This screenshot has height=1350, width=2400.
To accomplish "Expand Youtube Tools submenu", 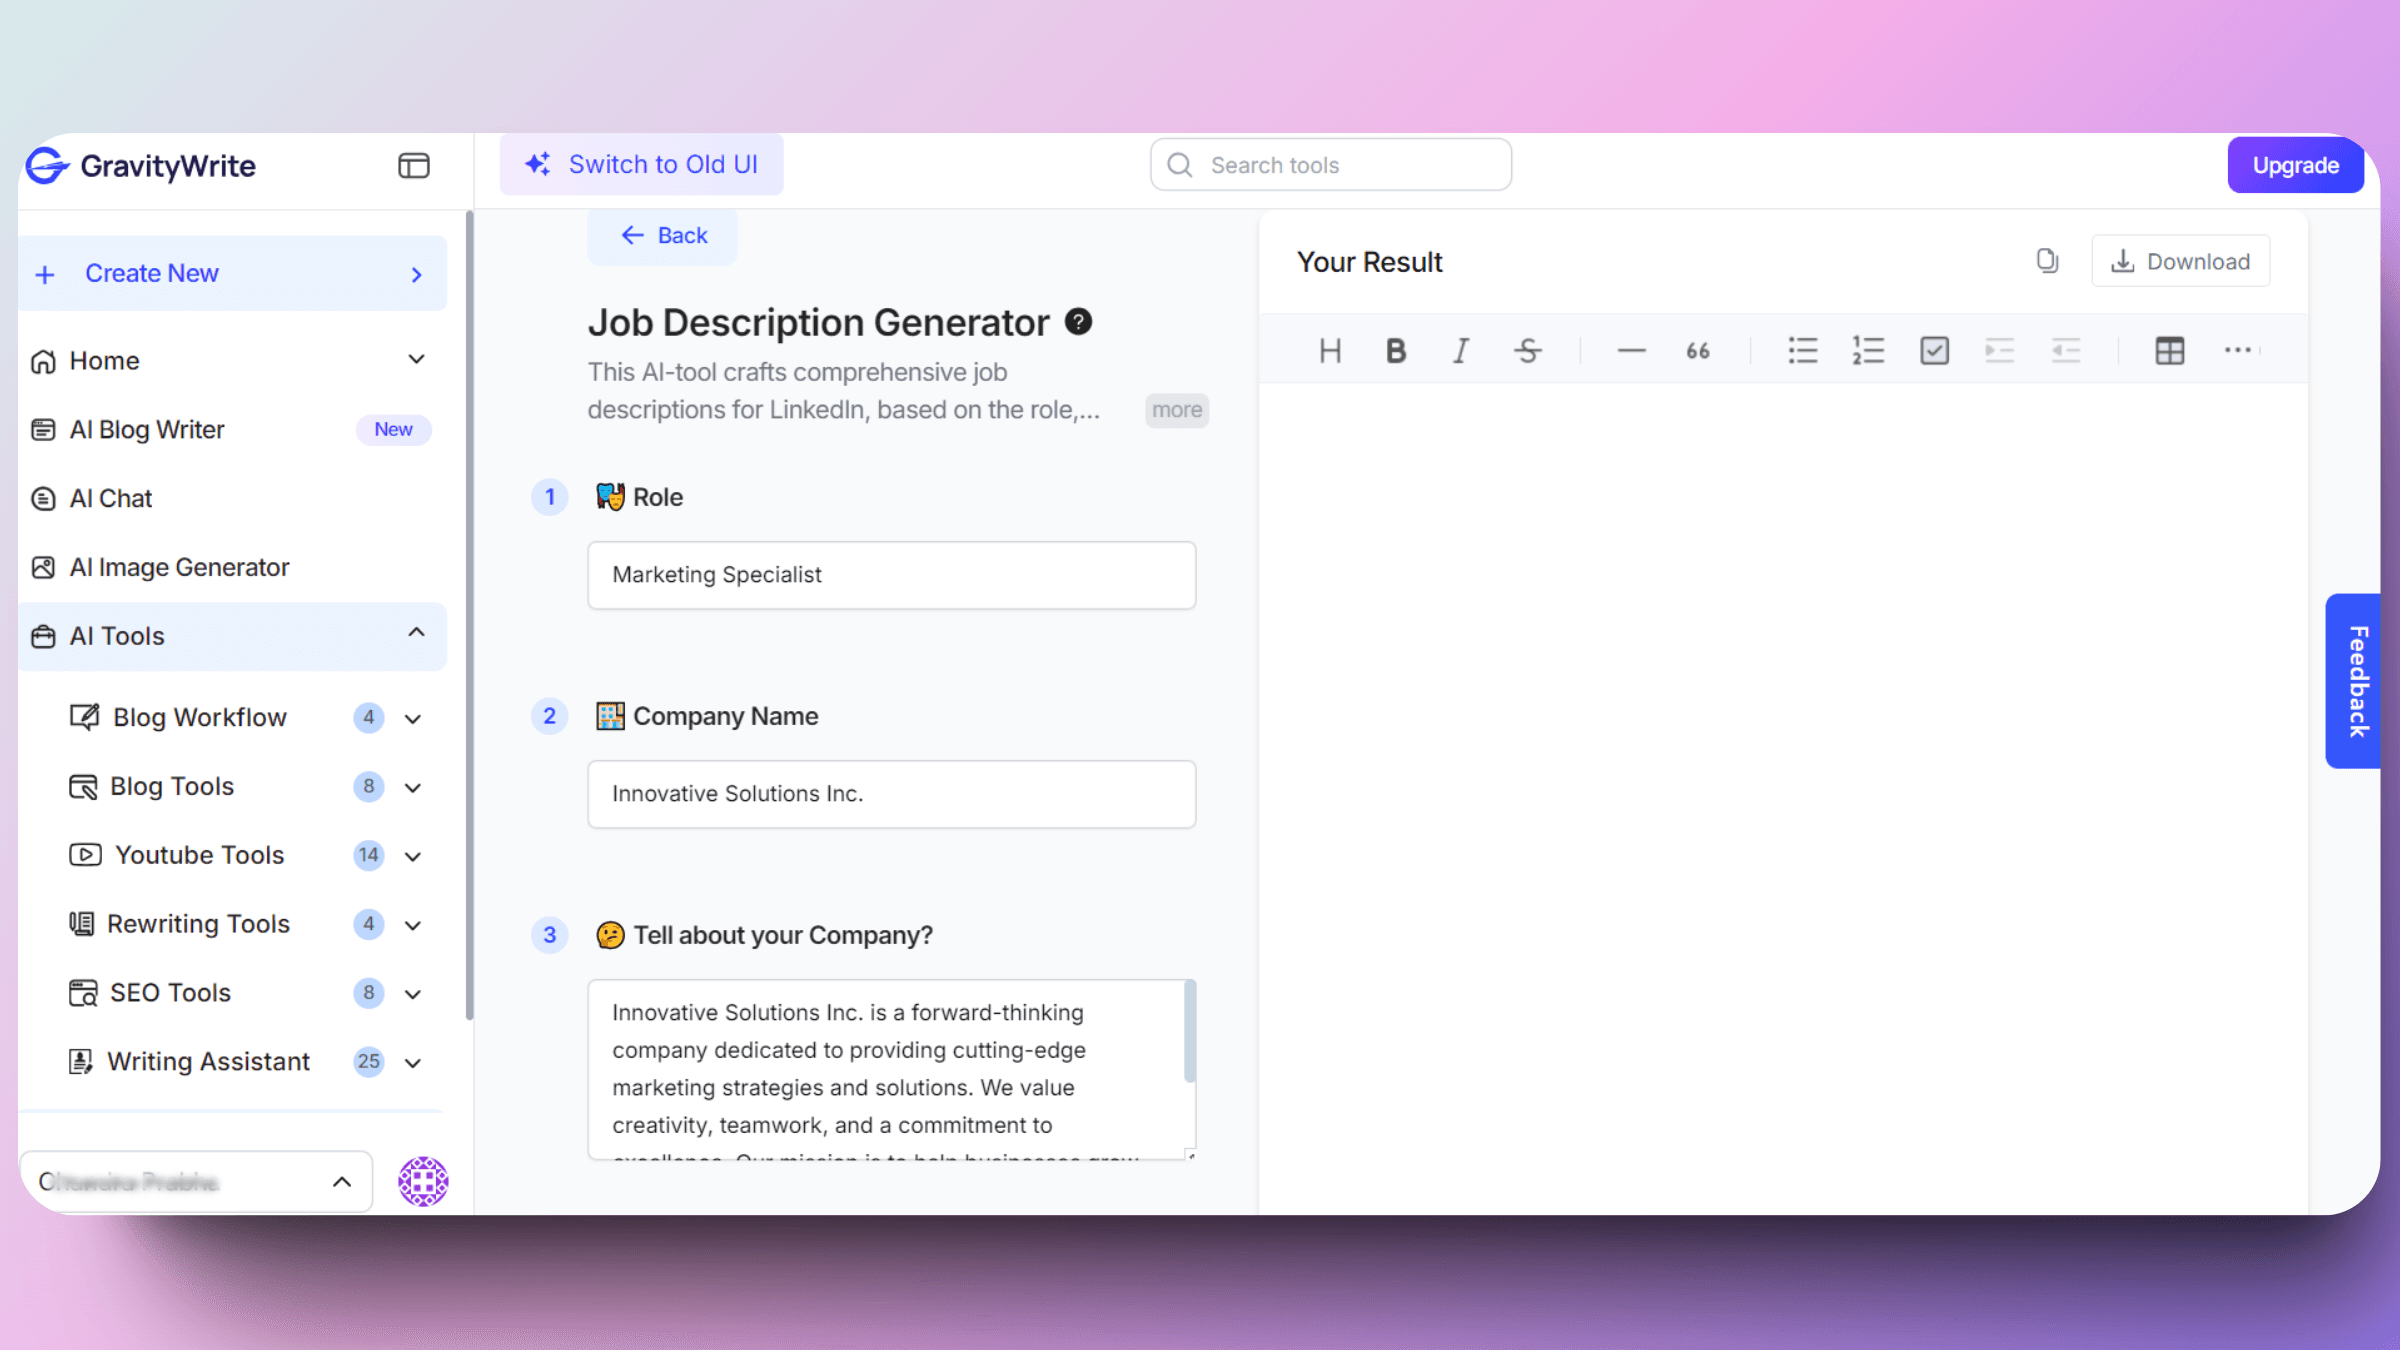I will (412, 857).
